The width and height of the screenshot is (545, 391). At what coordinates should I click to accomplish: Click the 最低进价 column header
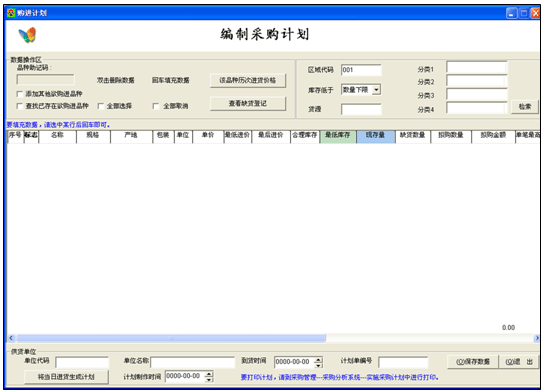click(237, 136)
